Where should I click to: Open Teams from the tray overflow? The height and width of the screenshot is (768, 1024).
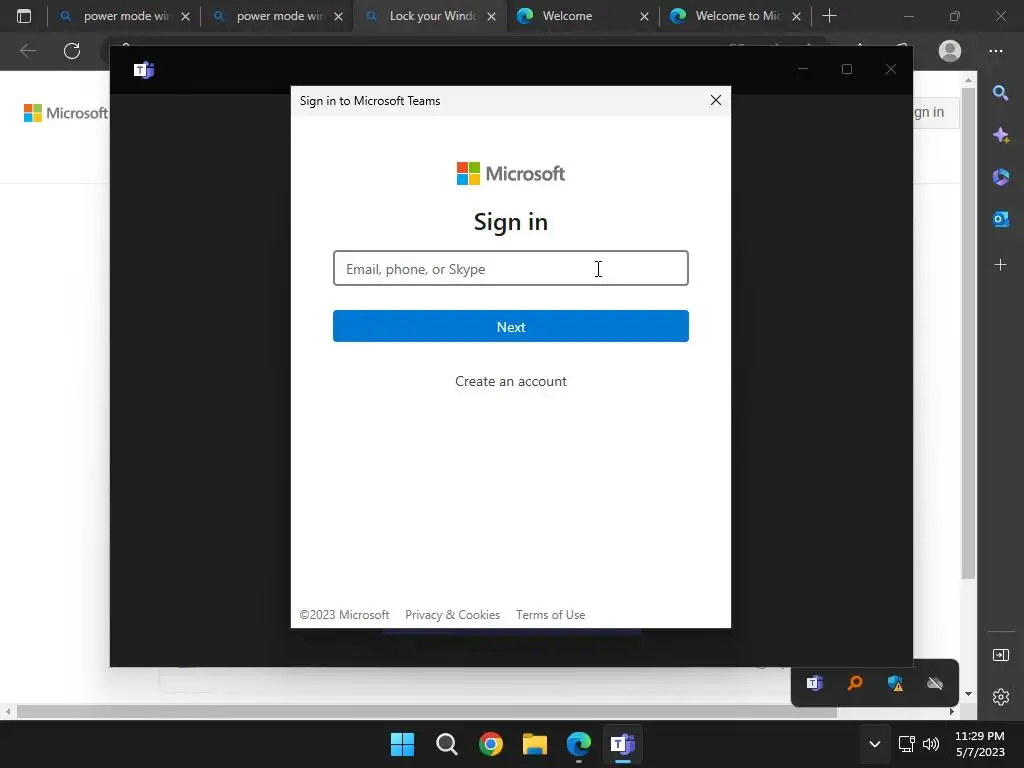click(814, 683)
